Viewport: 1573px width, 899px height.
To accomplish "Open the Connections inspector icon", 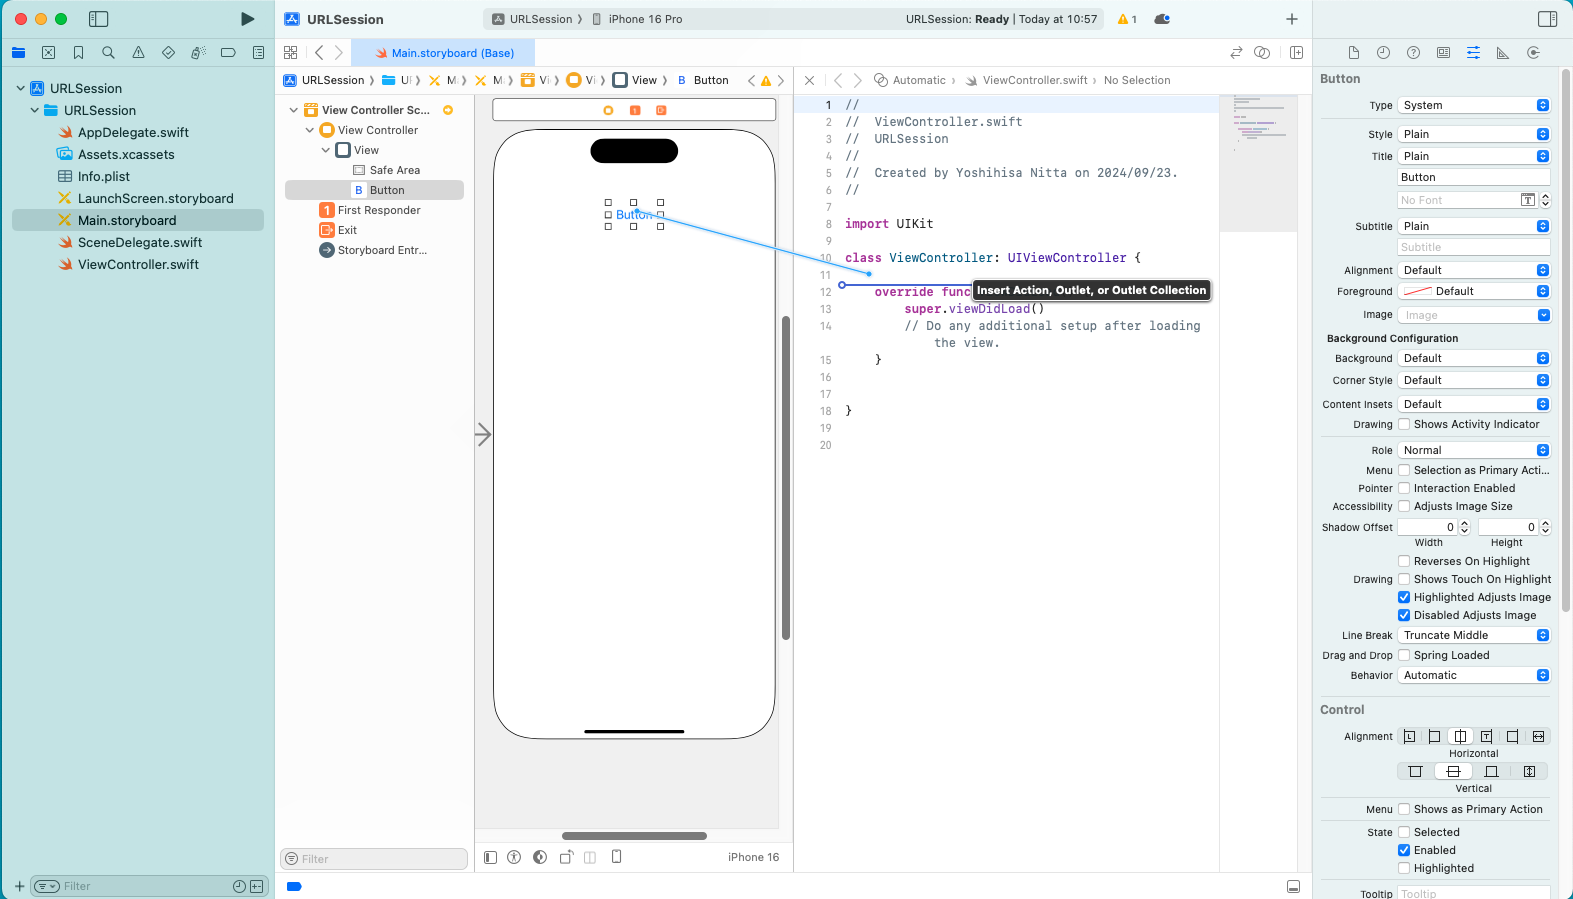I will click(x=1532, y=53).
